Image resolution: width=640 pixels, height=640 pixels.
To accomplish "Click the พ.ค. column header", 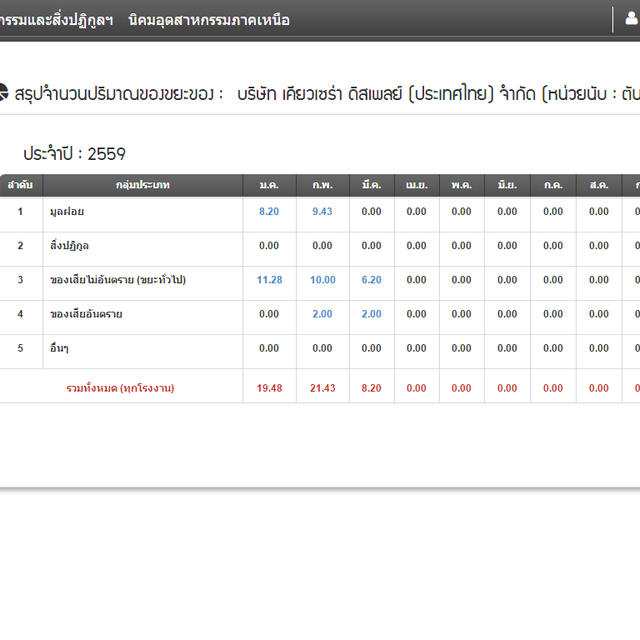I will tap(462, 185).
